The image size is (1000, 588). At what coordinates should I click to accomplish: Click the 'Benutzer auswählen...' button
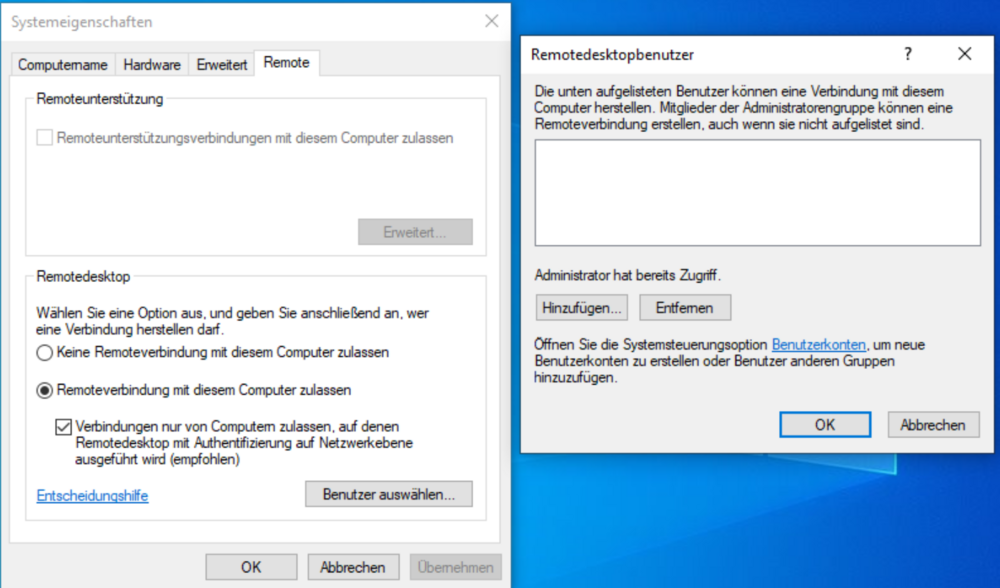(x=388, y=494)
